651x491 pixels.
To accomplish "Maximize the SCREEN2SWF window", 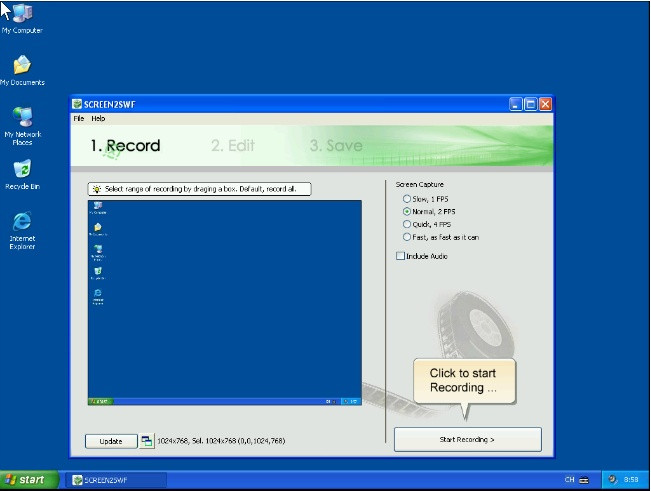I will pos(530,104).
